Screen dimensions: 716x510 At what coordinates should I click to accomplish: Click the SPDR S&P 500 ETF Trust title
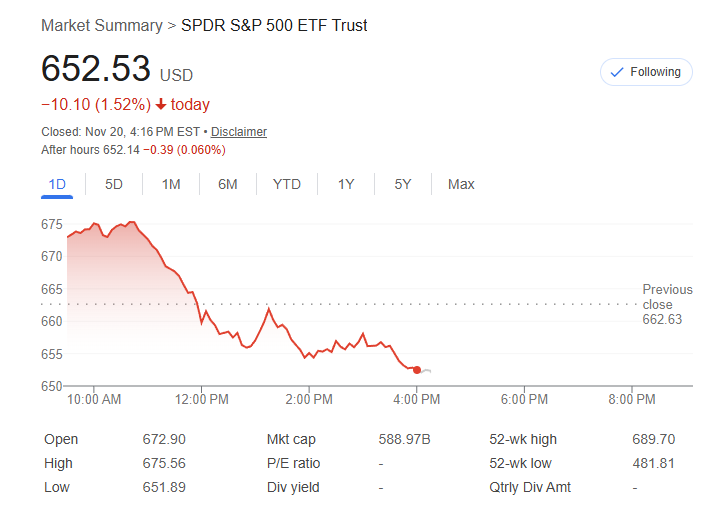[x=274, y=25]
